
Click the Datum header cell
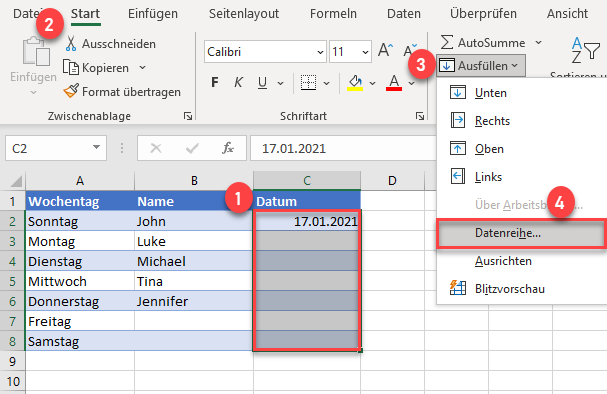coord(307,201)
